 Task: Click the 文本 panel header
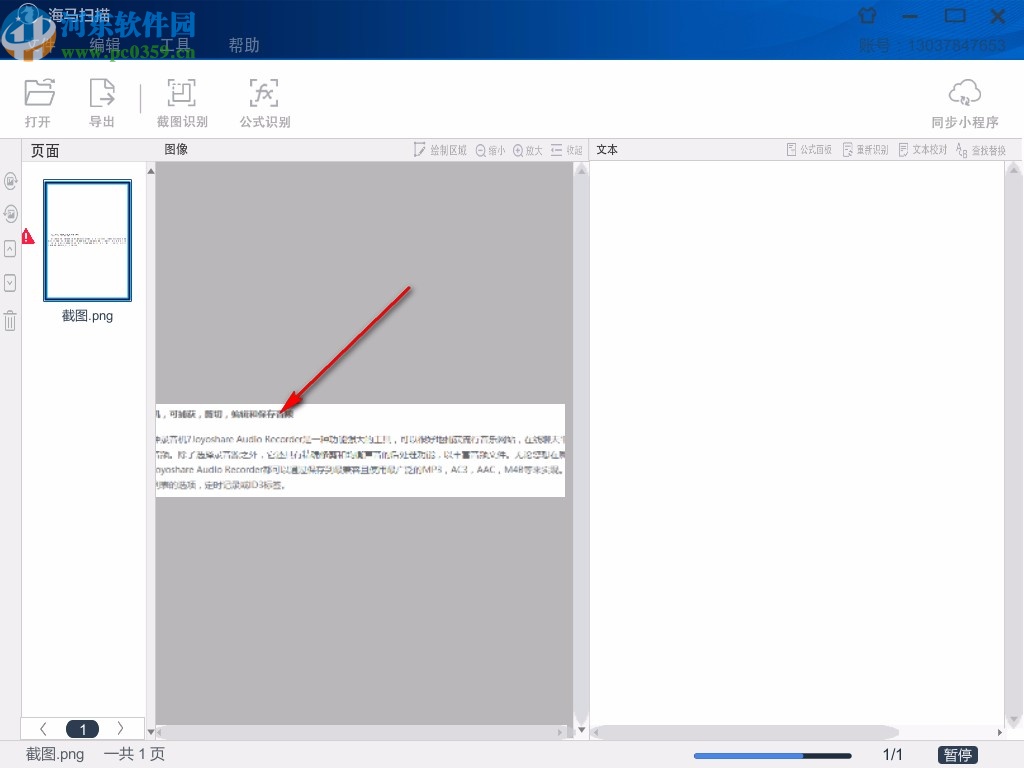point(607,150)
